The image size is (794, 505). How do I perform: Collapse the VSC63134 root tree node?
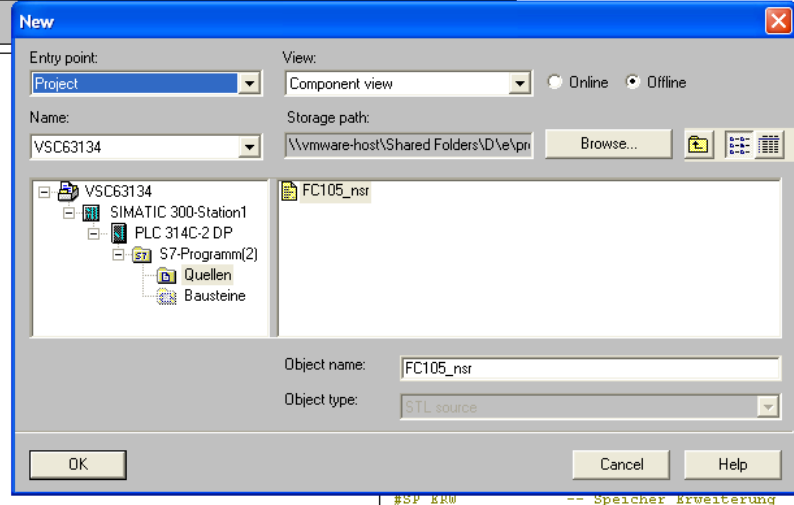tap(43, 191)
